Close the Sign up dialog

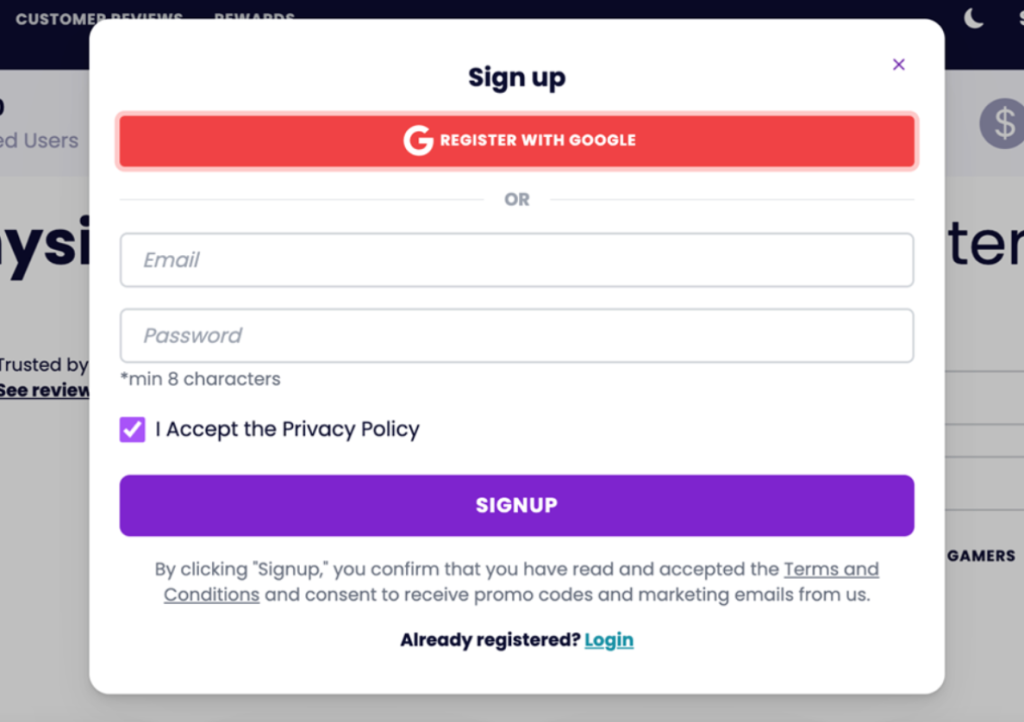[x=898, y=65]
